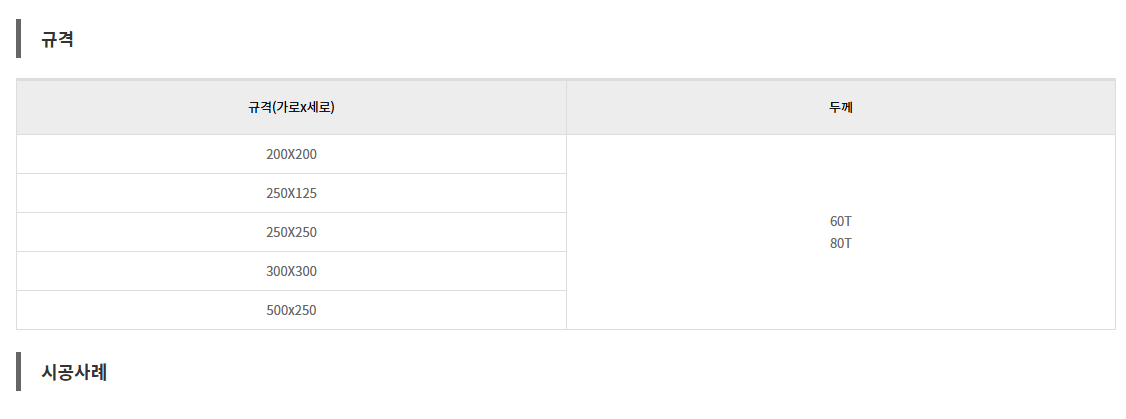Image resolution: width=1126 pixels, height=419 pixels.
Task: Select the 규격(가로x세로) column header
Action: (x=291, y=108)
